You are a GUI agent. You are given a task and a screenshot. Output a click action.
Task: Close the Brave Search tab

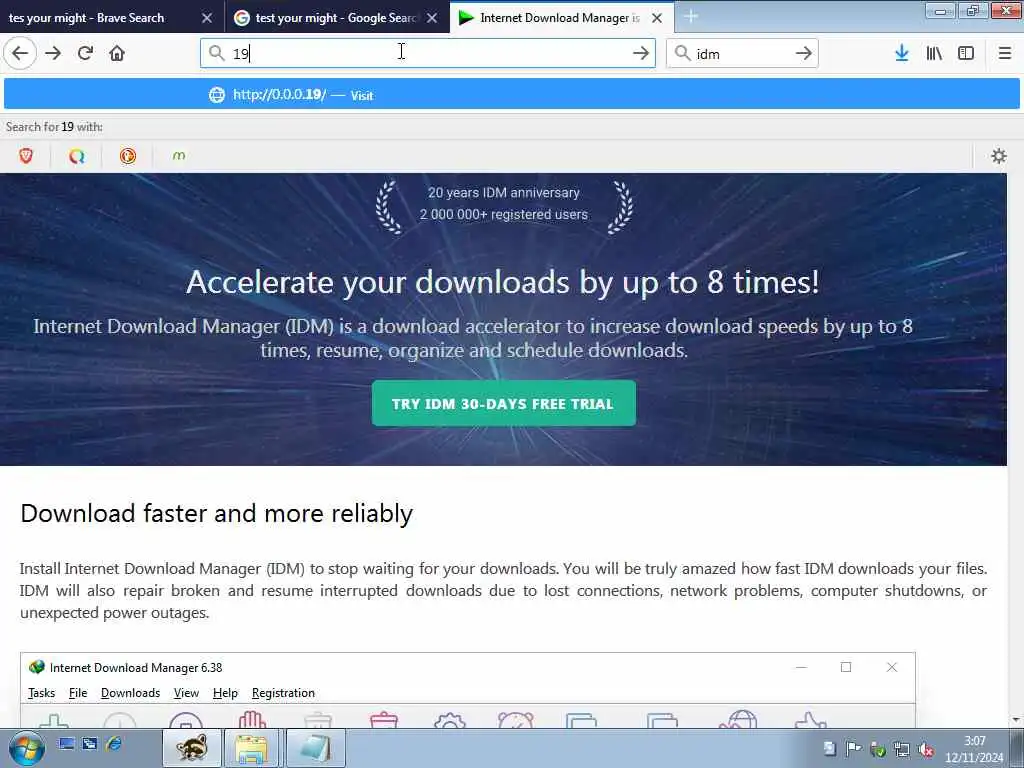[207, 18]
